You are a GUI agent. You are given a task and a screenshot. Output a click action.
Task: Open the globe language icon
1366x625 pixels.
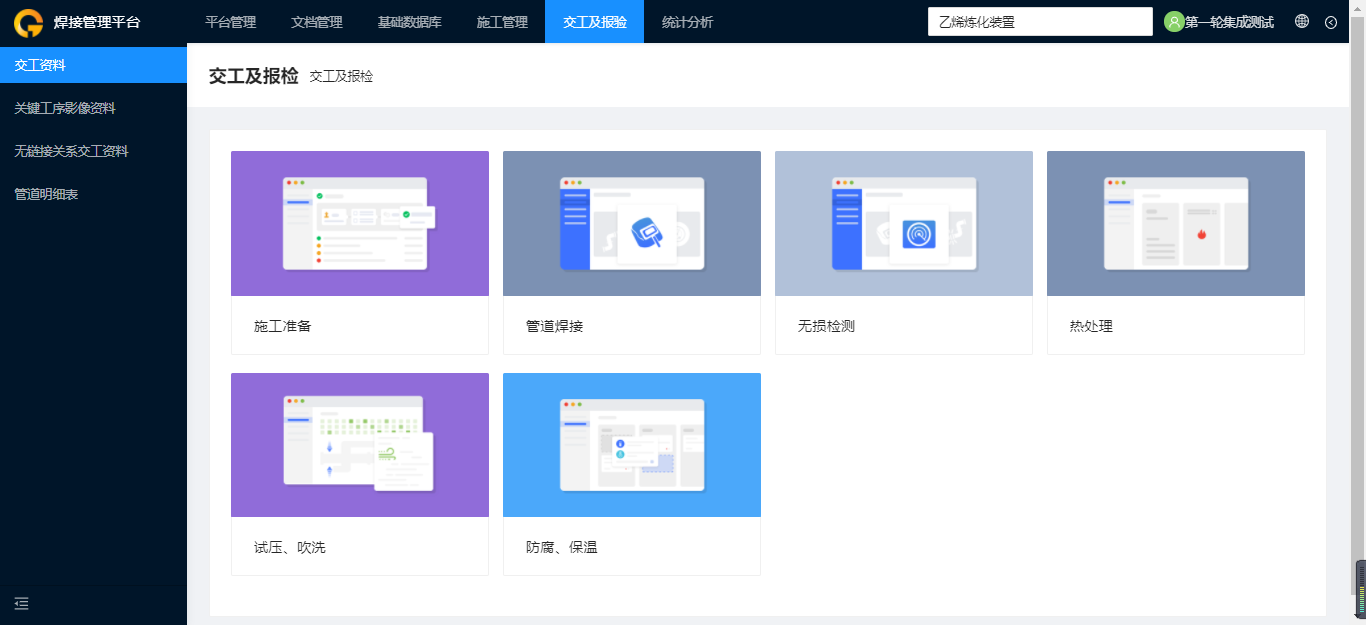(1302, 21)
